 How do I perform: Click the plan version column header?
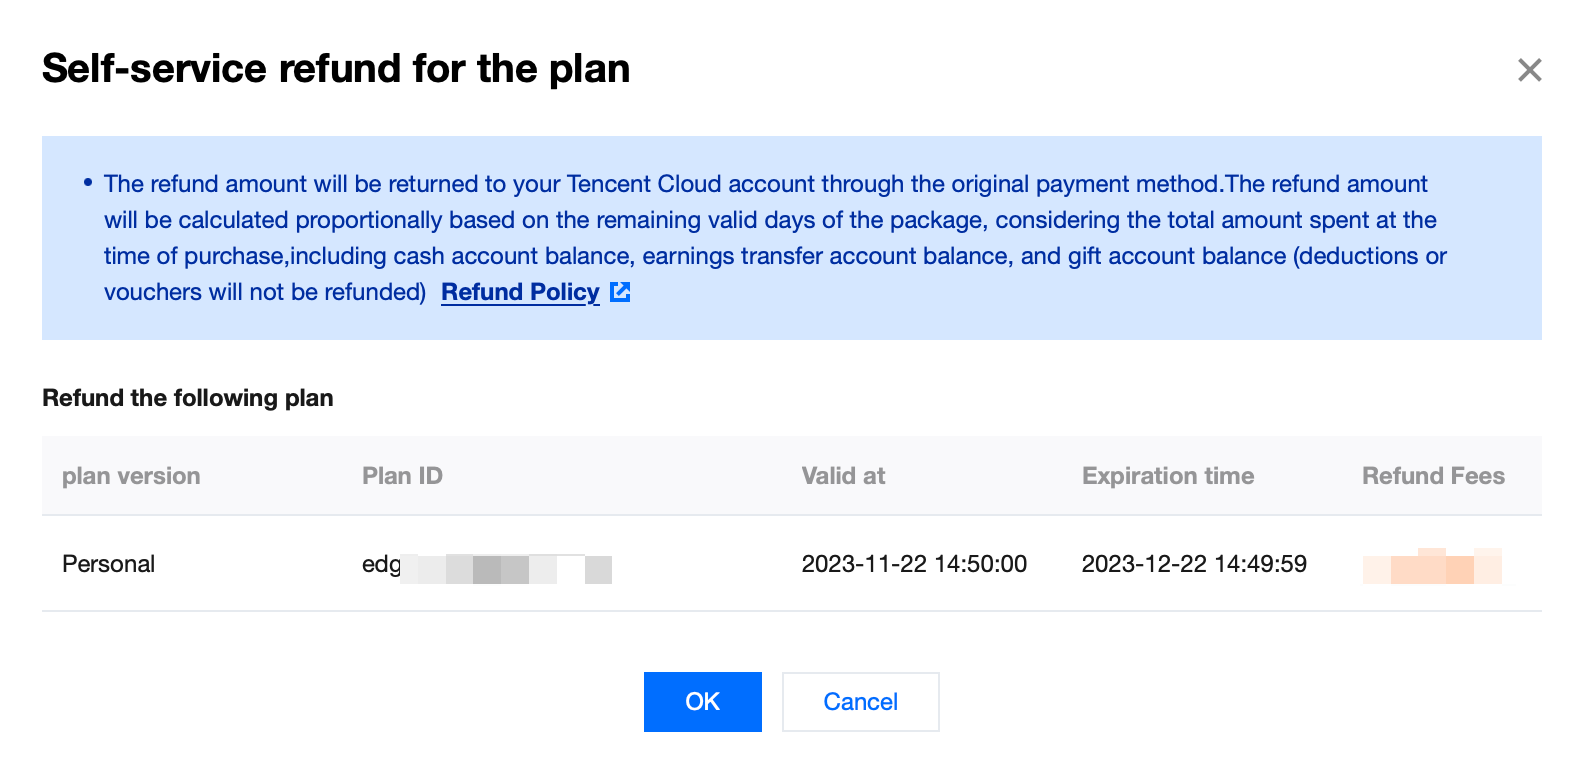pos(131,476)
